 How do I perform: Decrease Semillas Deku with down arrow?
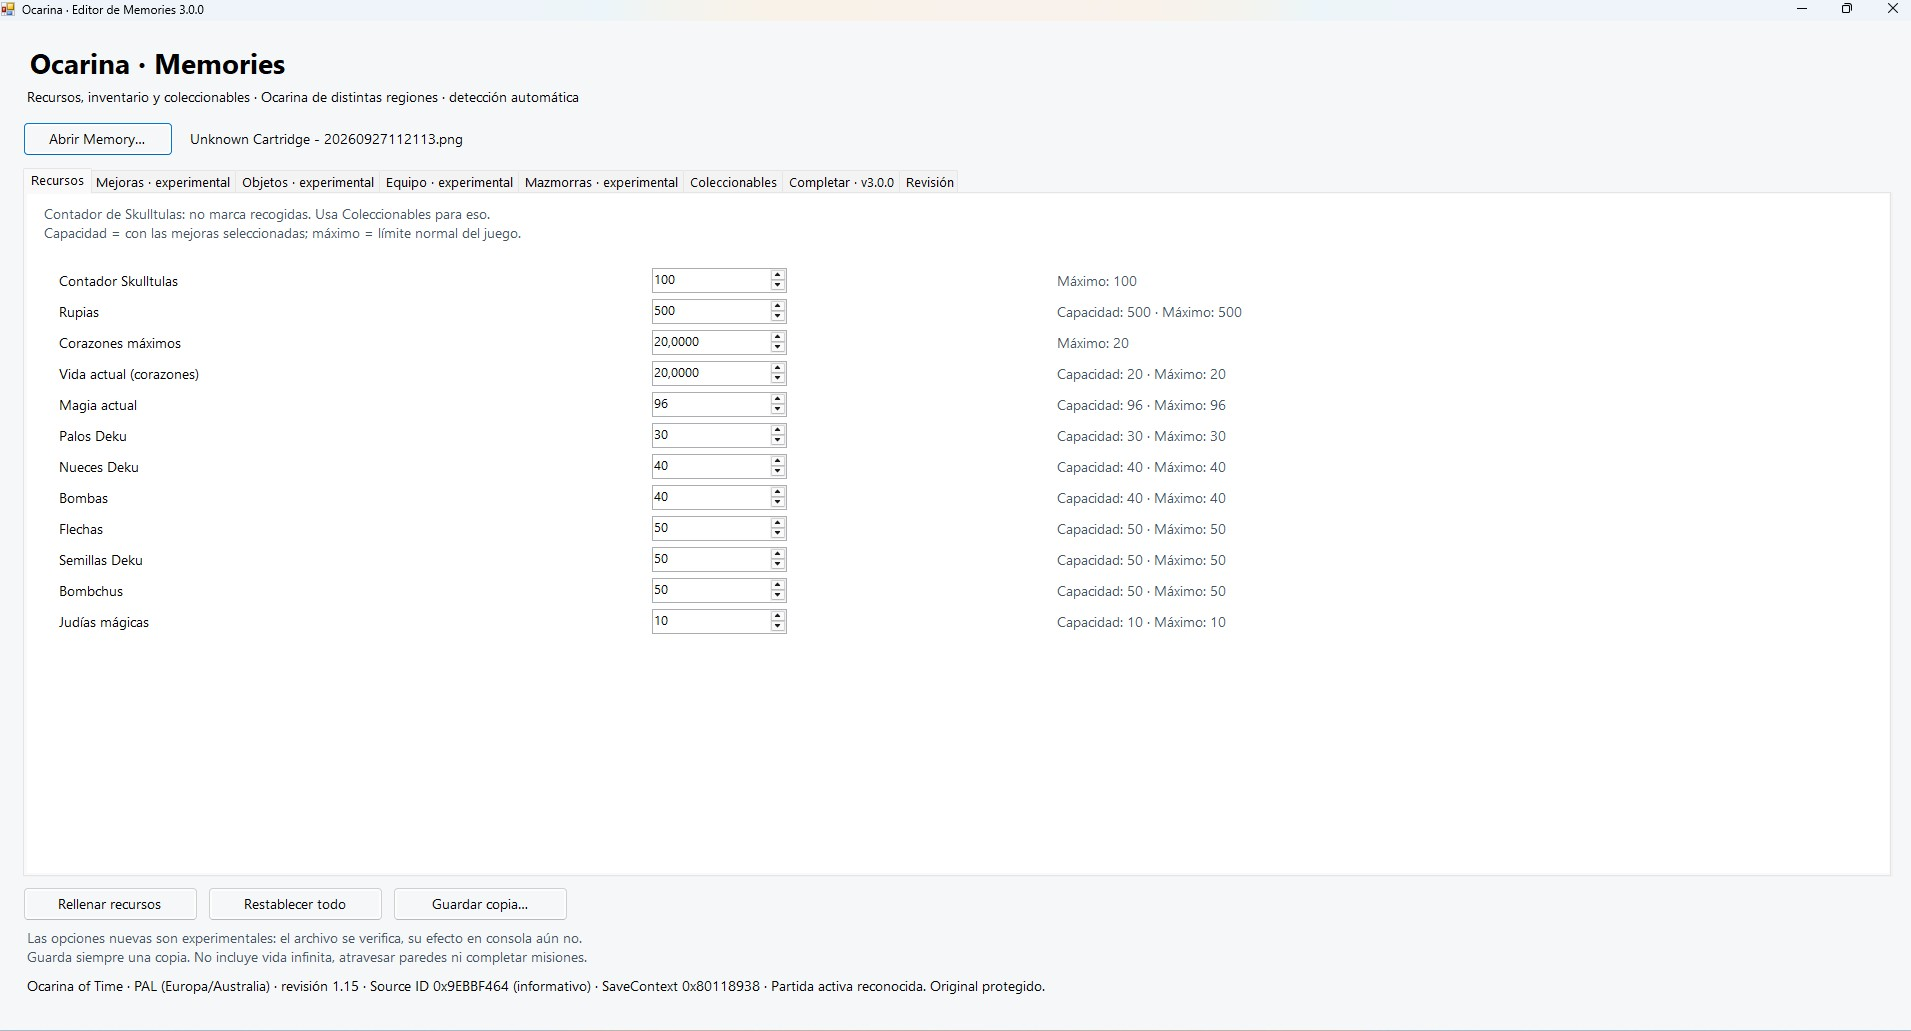[778, 565]
